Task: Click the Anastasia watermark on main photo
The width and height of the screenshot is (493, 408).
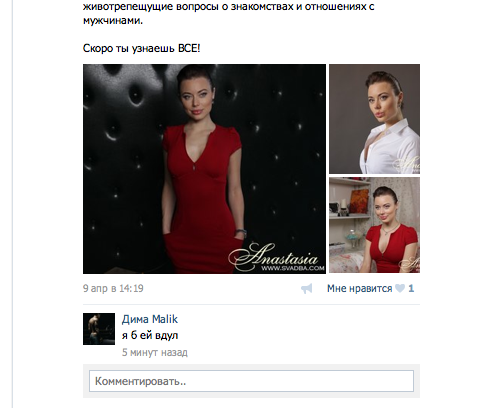Action: pos(276,257)
